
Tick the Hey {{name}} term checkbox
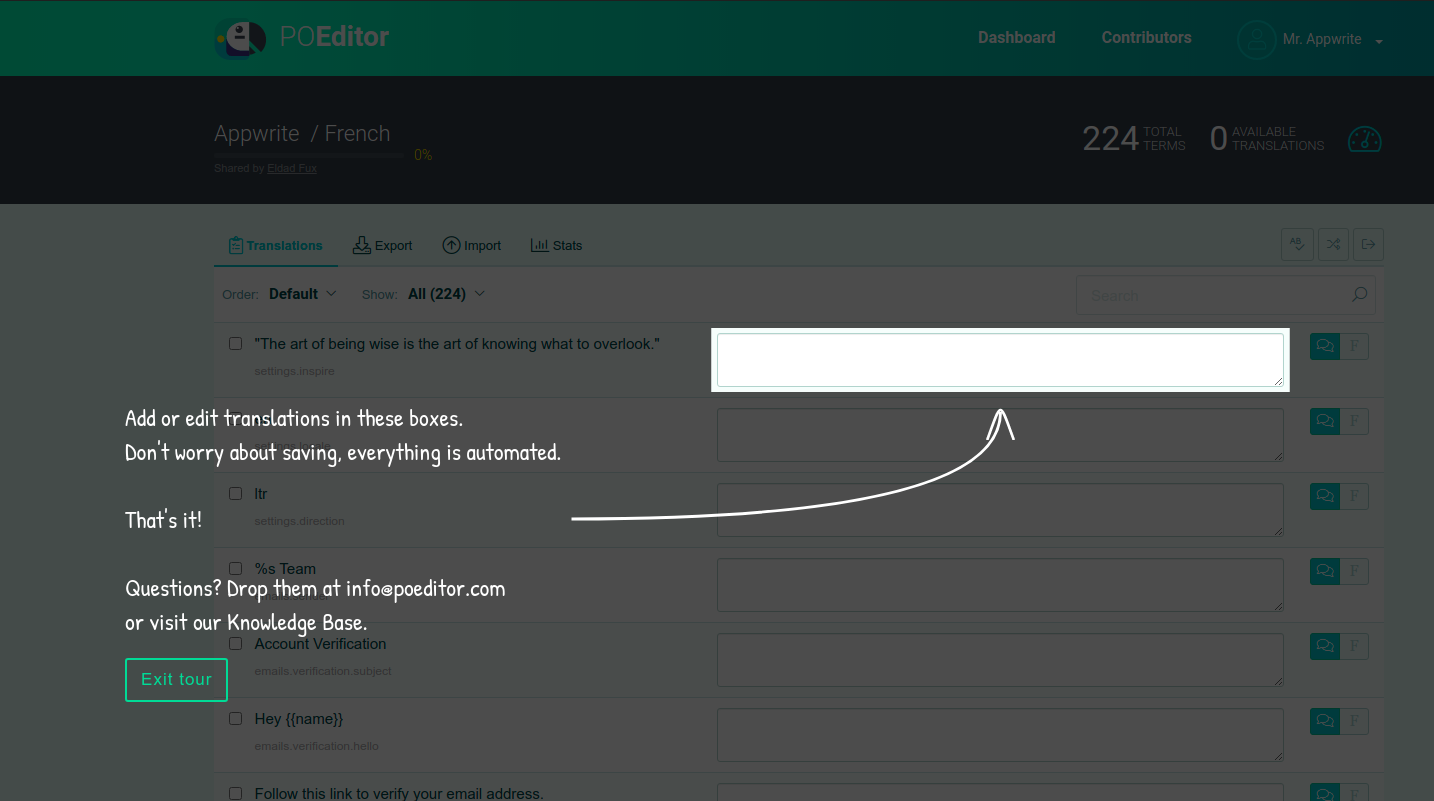pos(236,719)
